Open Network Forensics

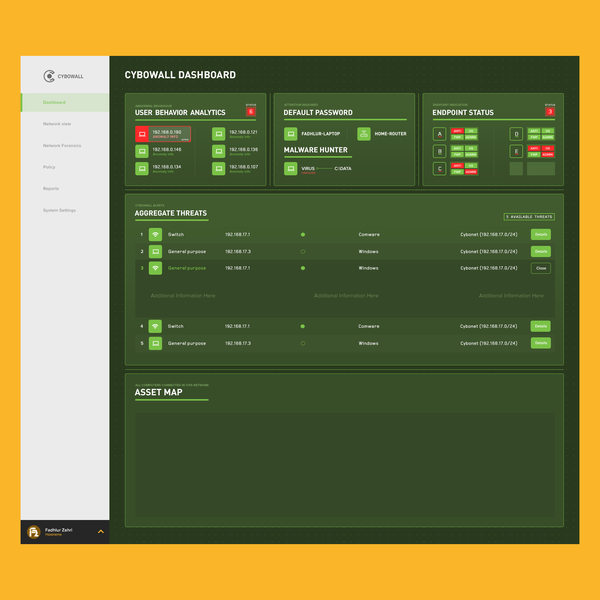tap(62, 146)
